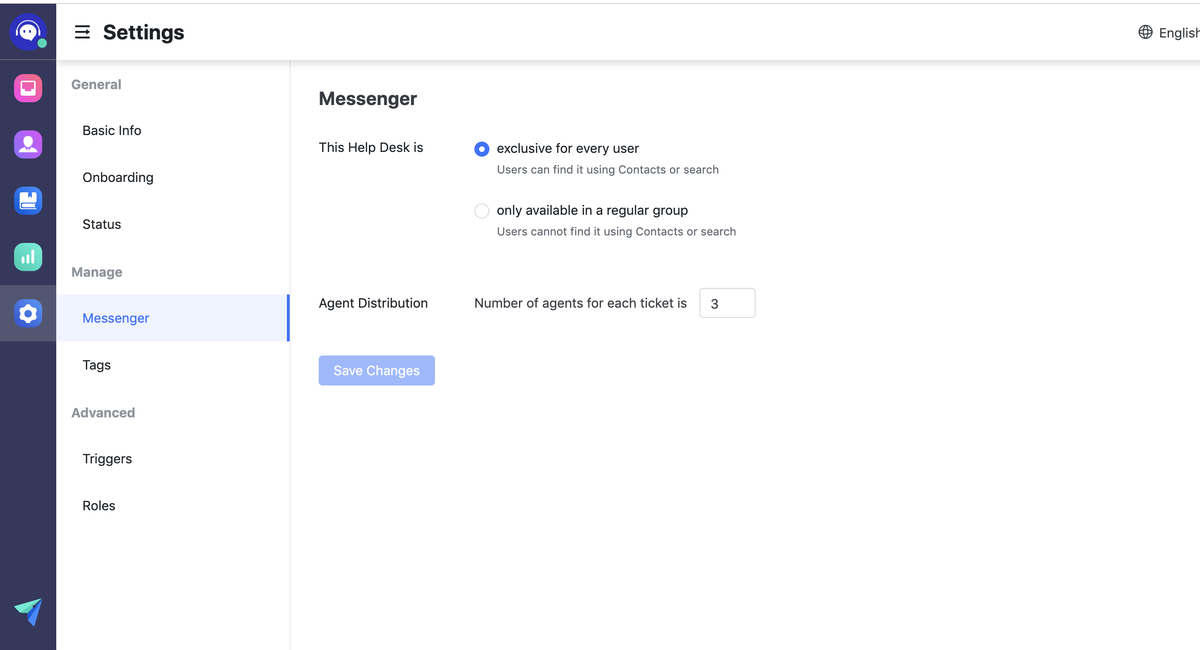Go to Onboarding settings
Viewport: 1200px width, 650px height.
118,177
